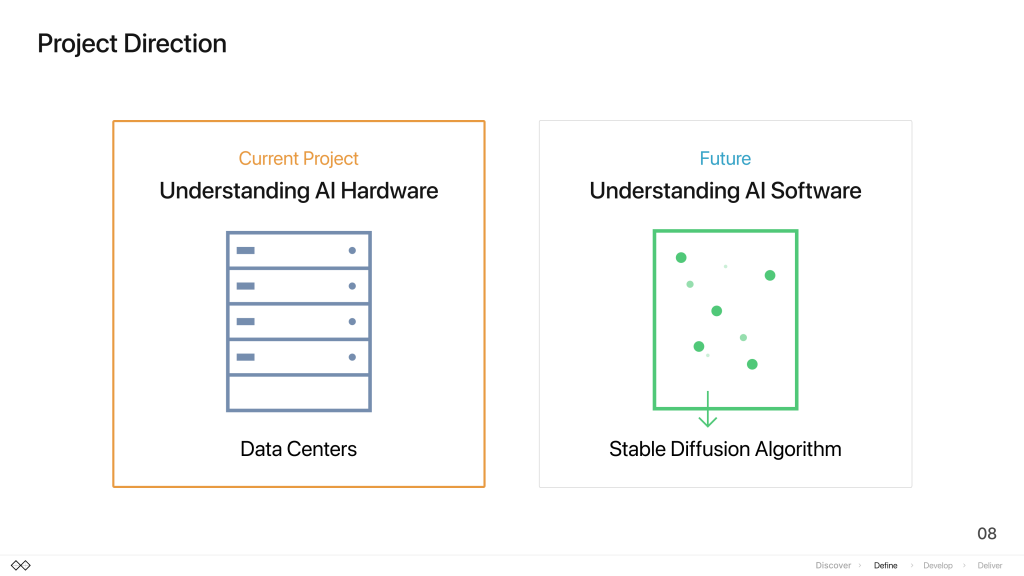Click the Project Direction slide title
This screenshot has height=576, width=1024.
[132, 44]
